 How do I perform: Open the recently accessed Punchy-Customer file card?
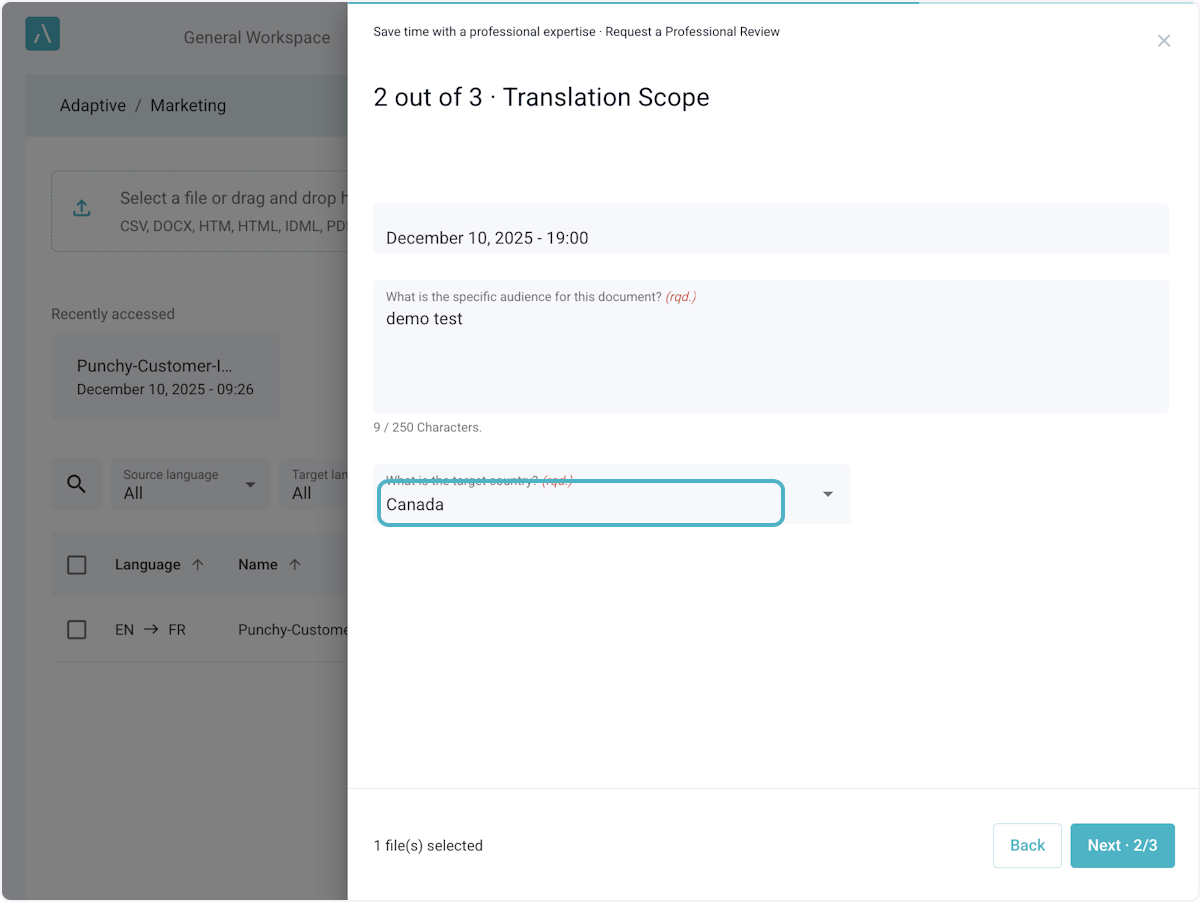(165, 376)
